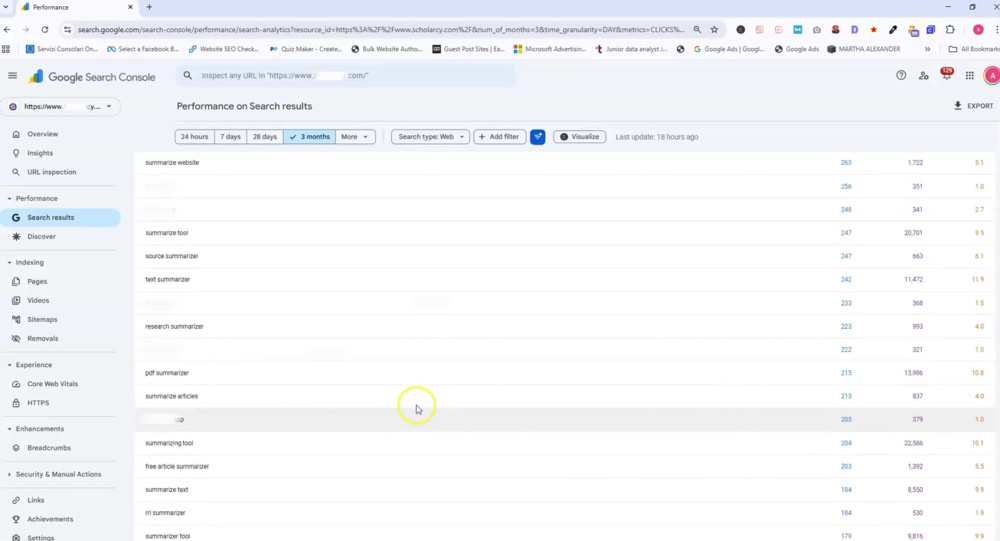Click the Links icon in sidebar
The width and height of the screenshot is (1000, 541).
[x=16, y=500]
